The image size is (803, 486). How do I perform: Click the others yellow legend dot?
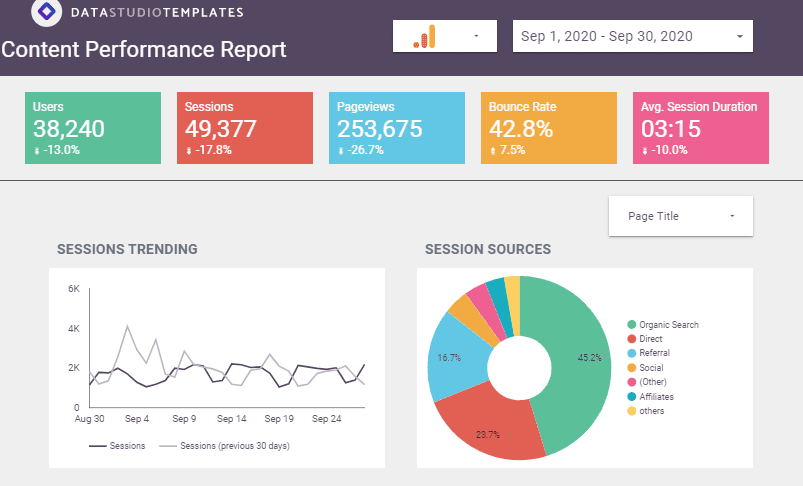click(x=631, y=411)
